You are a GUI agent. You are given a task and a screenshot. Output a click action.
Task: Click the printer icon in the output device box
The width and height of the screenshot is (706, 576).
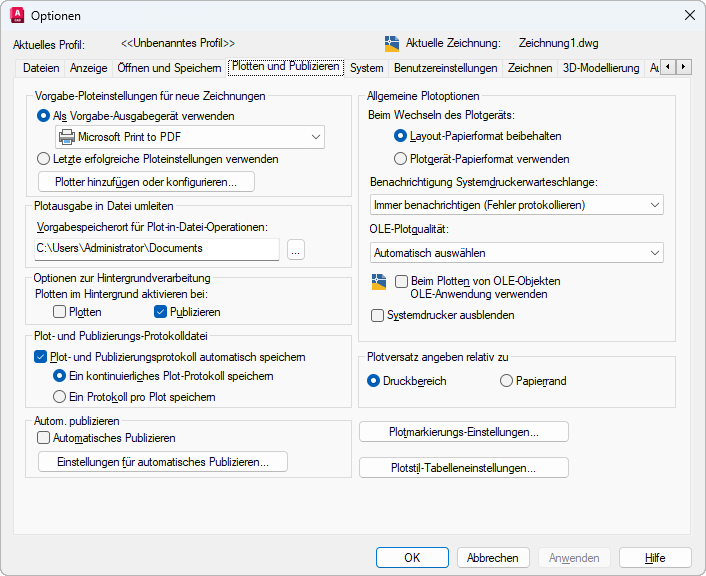pos(66,137)
